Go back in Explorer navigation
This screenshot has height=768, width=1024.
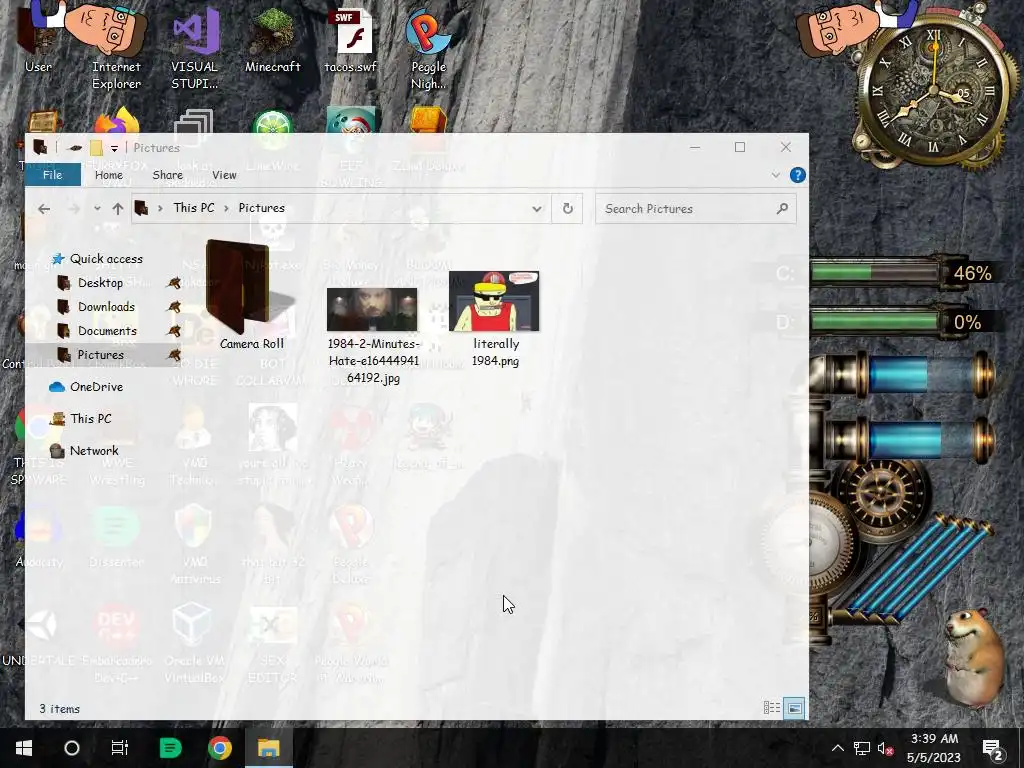[x=44, y=209]
